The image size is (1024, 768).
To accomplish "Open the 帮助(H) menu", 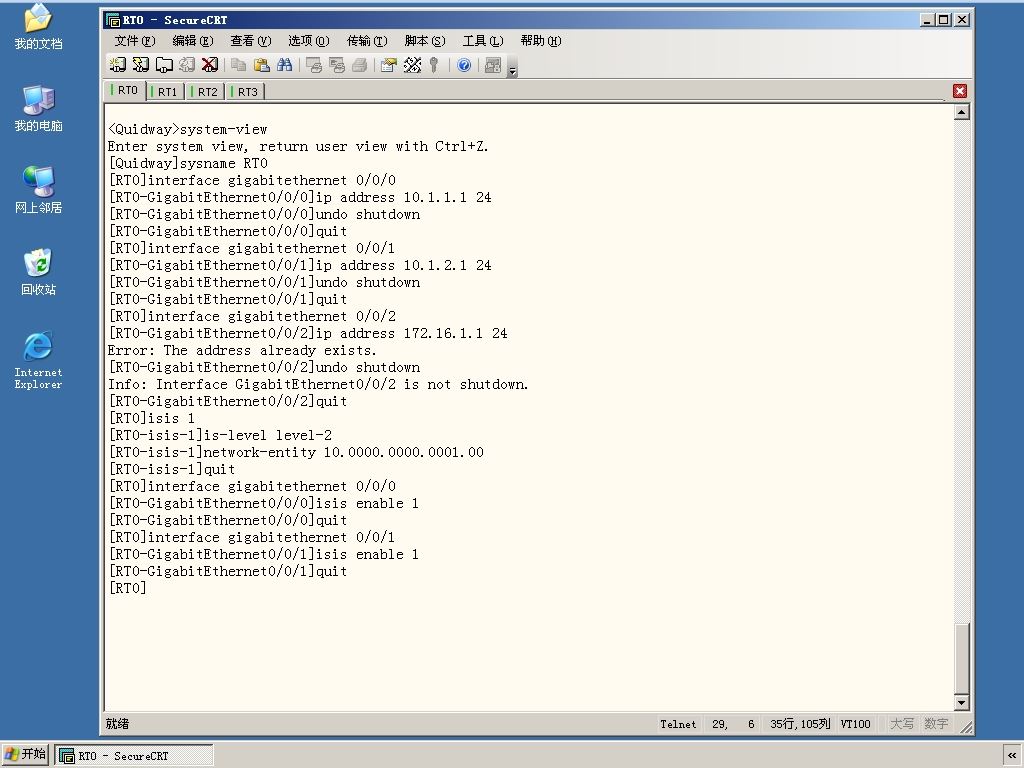I will (541, 40).
